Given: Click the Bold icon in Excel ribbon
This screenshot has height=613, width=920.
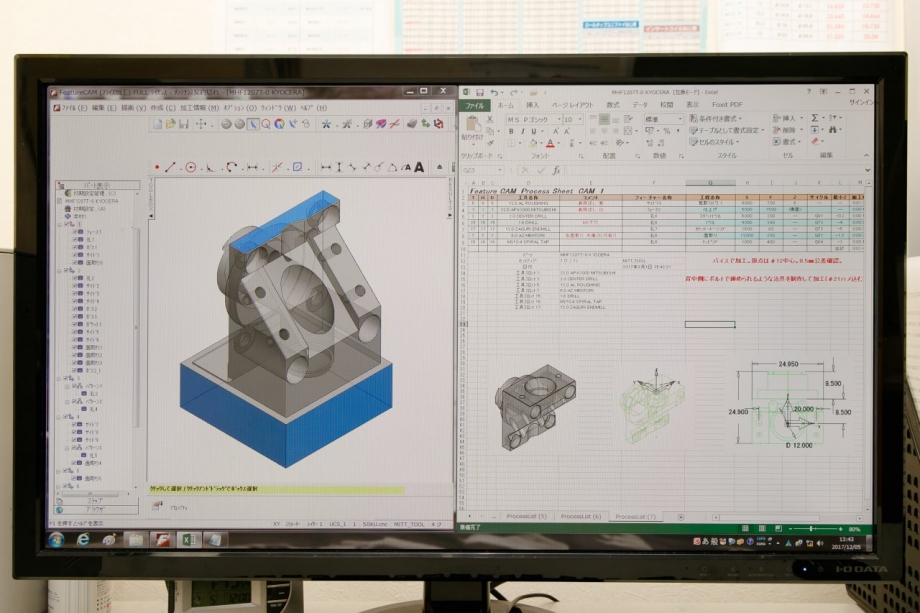Looking at the screenshot, I should point(511,131).
